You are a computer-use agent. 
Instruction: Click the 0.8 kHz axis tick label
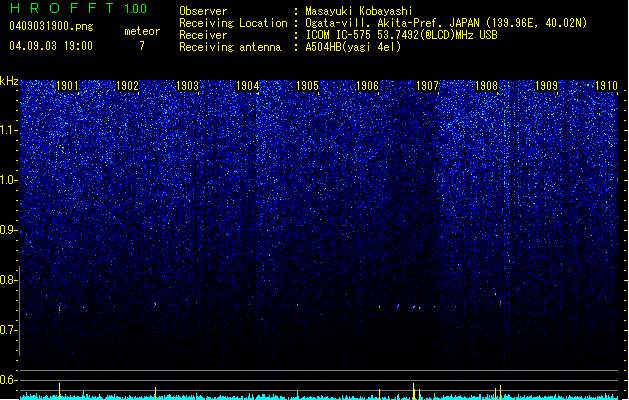coord(8,280)
